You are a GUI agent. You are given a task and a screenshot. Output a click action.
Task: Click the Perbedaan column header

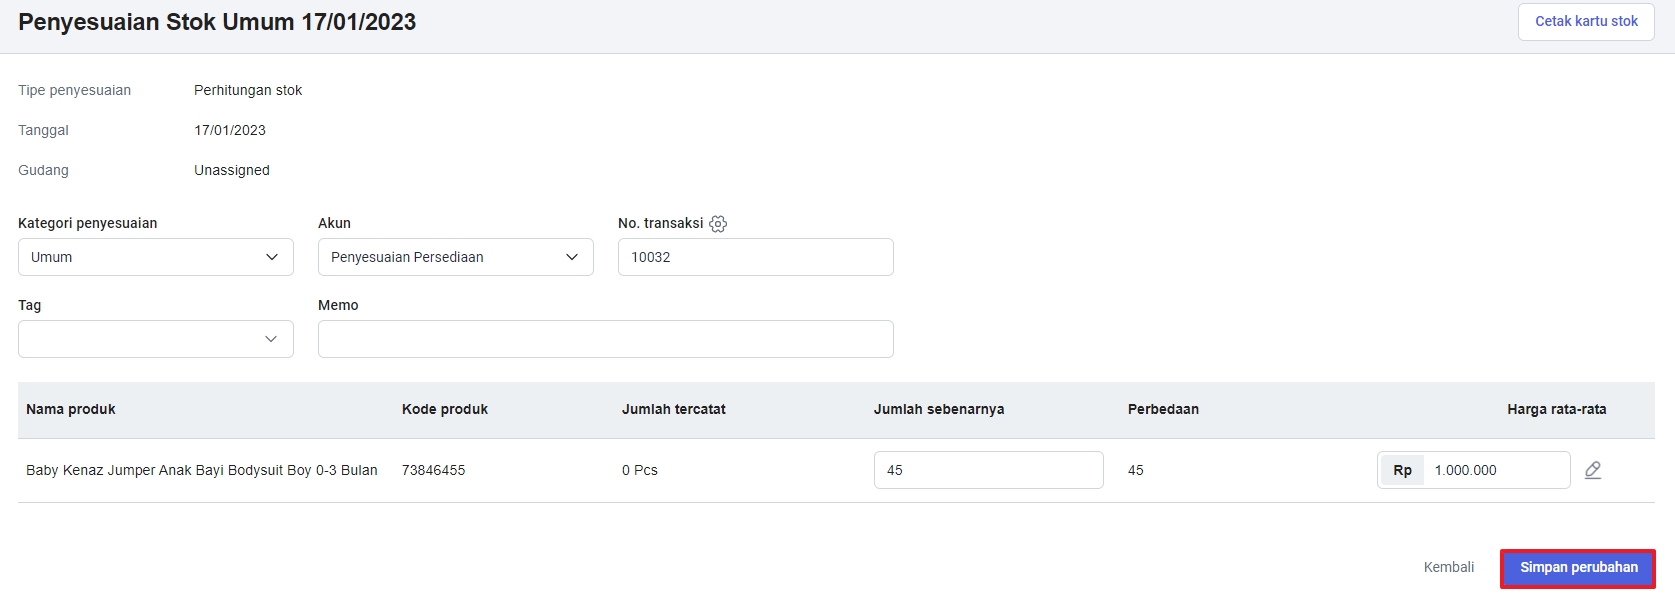tap(1163, 409)
